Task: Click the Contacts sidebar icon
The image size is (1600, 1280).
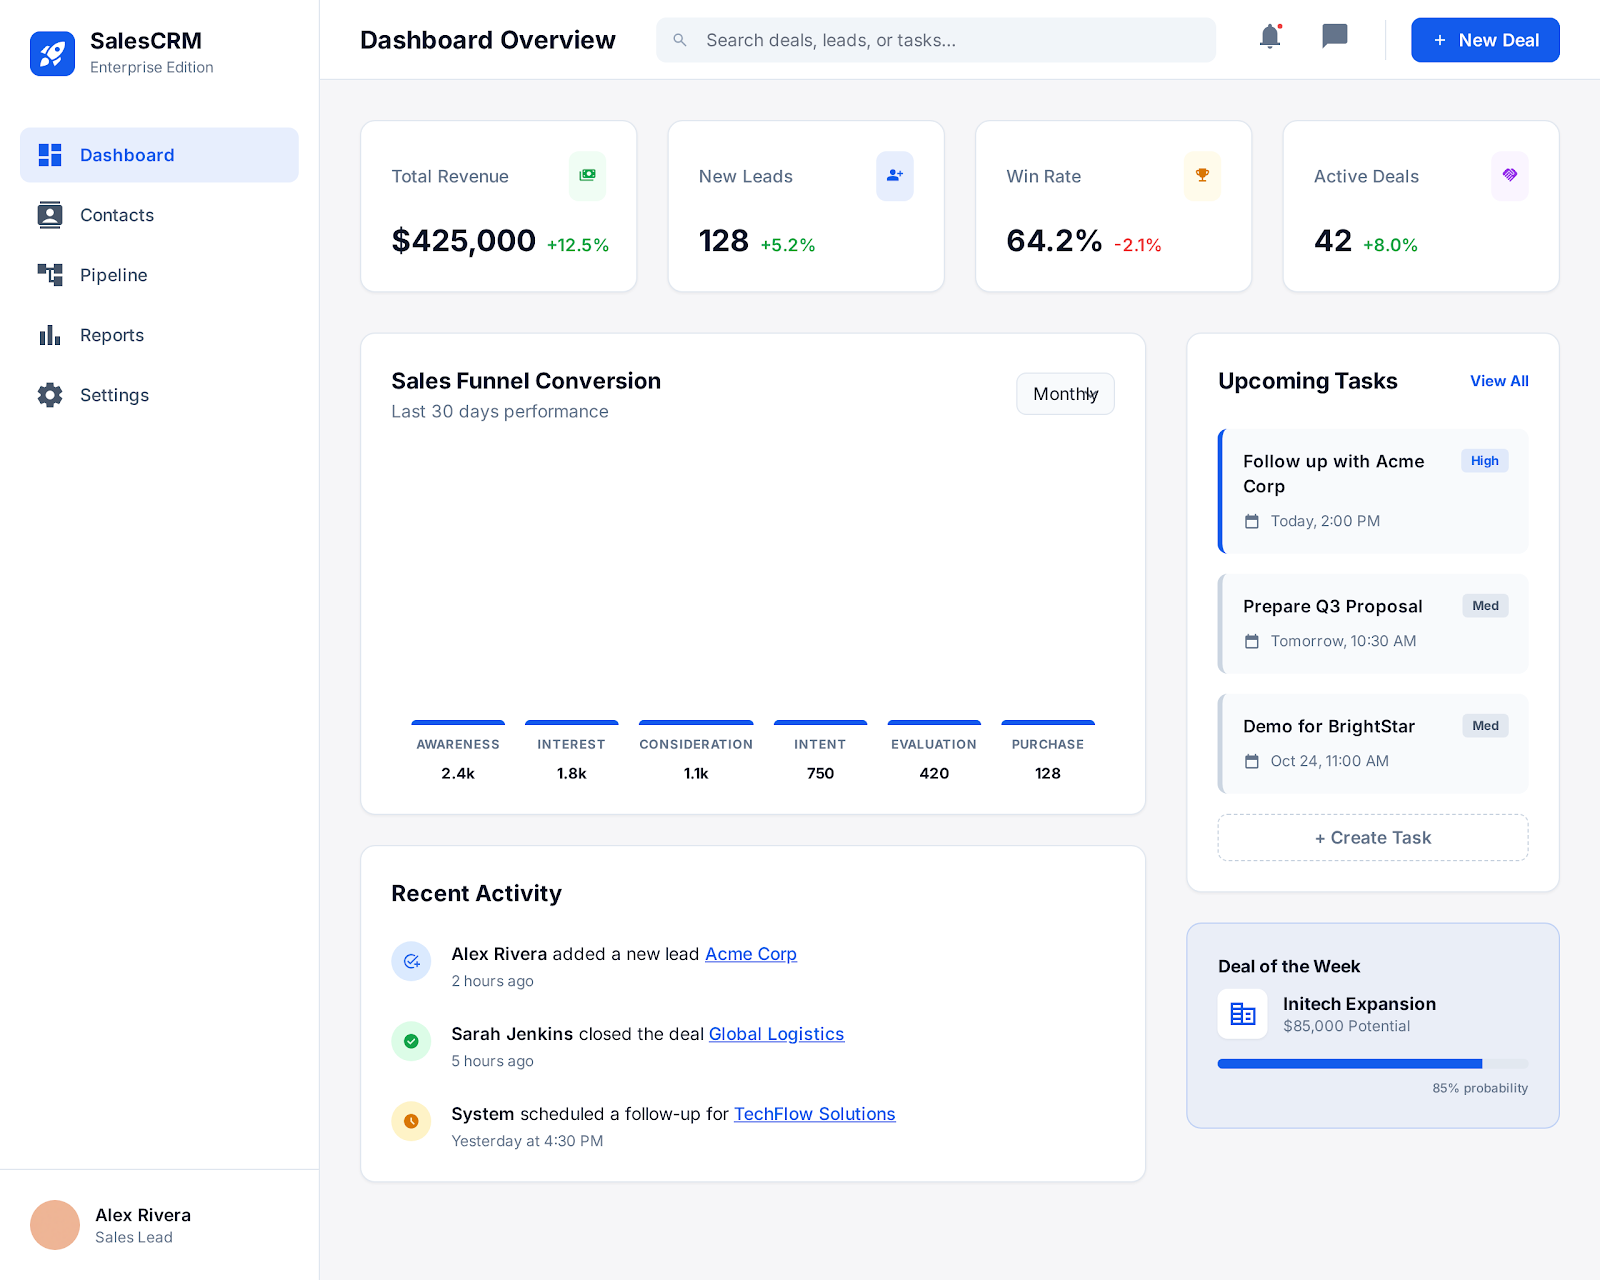Action: point(50,214)
